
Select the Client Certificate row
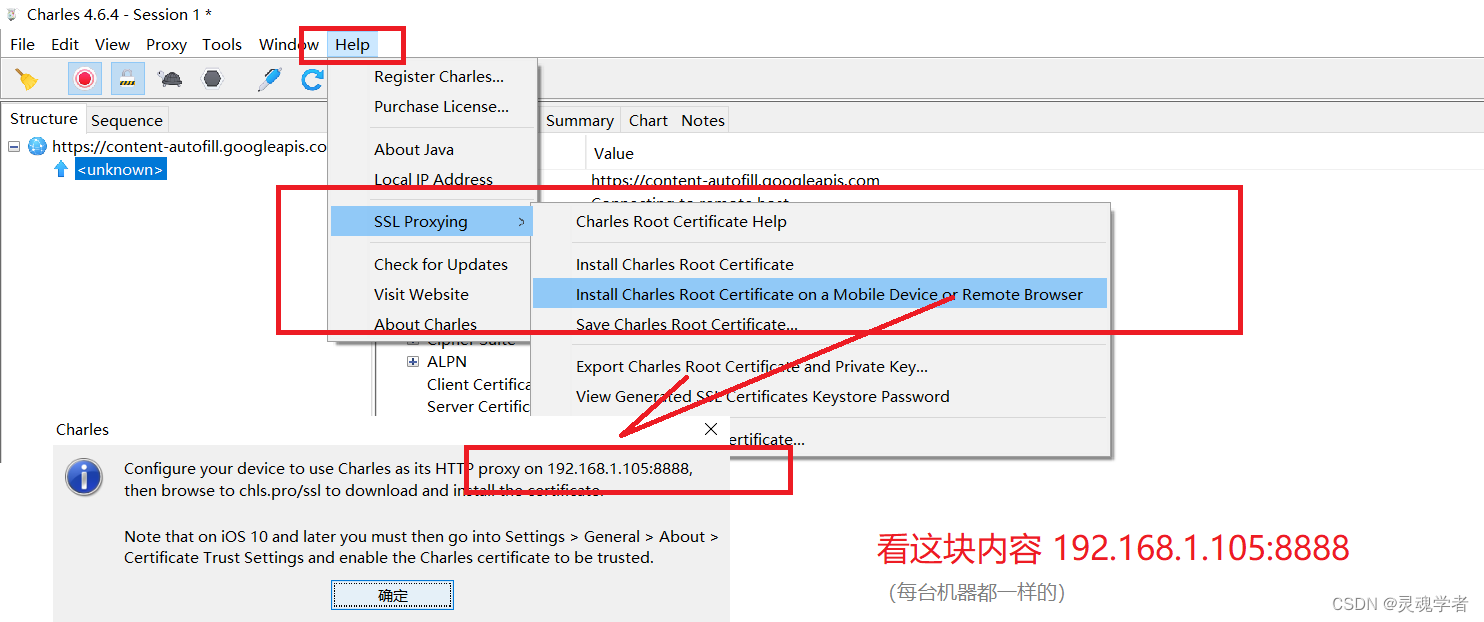click(x=479, y=385)
